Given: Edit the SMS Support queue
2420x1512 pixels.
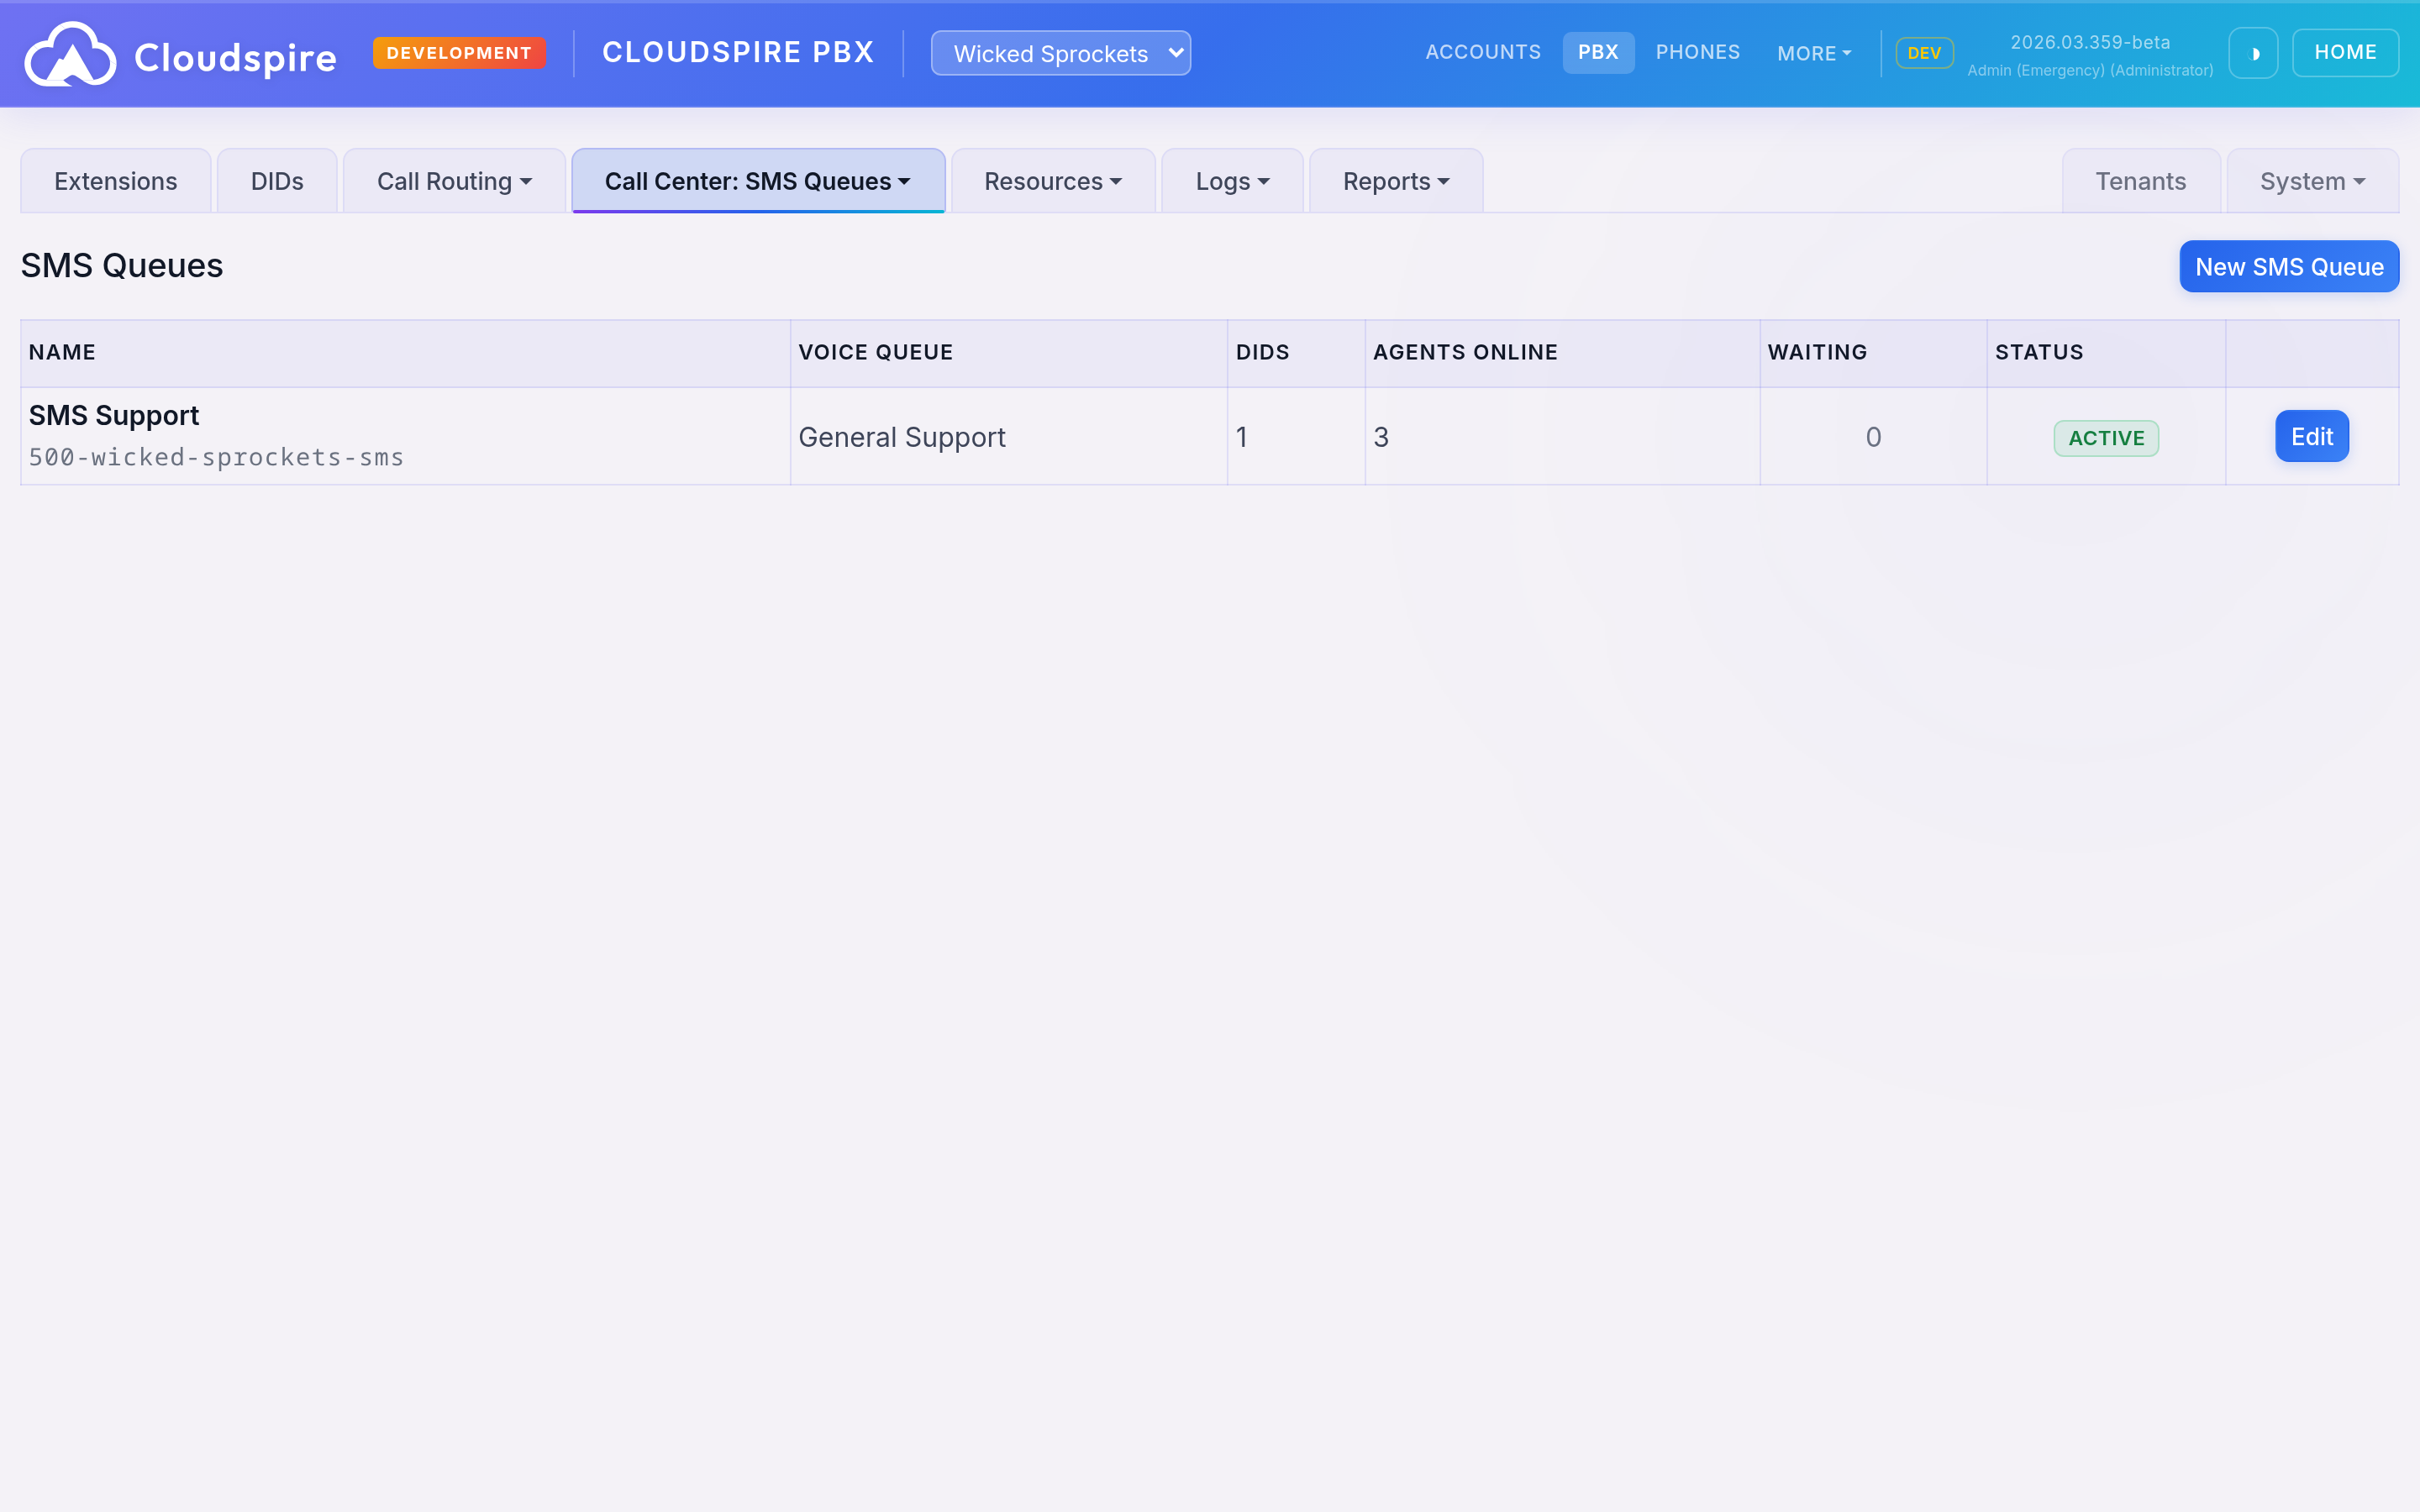Looking at the screenshot, I should coord(2311,436).
